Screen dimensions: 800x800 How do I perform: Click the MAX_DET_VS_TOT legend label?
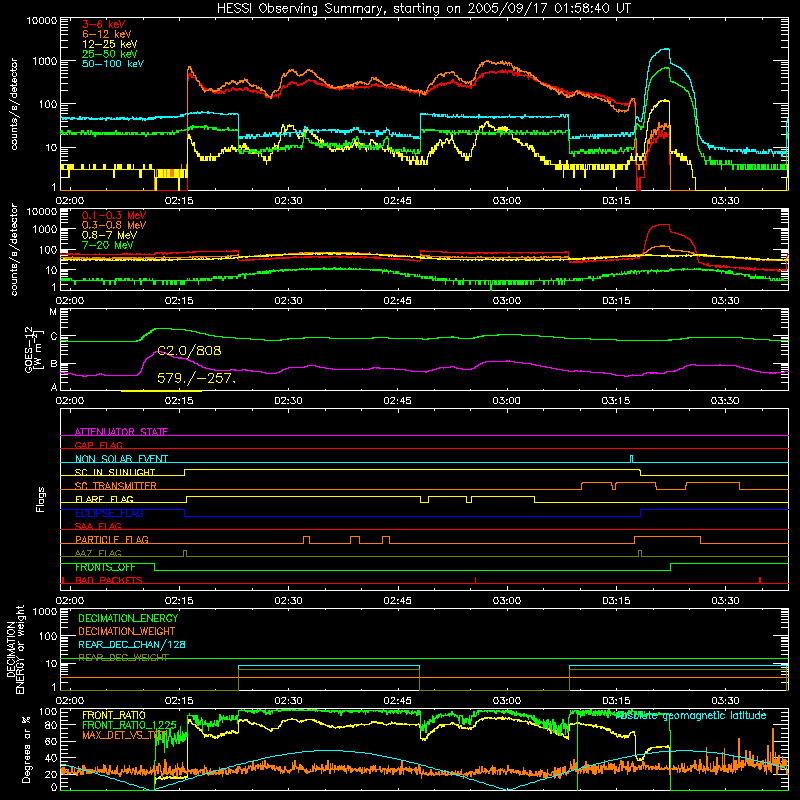point(125,735)
